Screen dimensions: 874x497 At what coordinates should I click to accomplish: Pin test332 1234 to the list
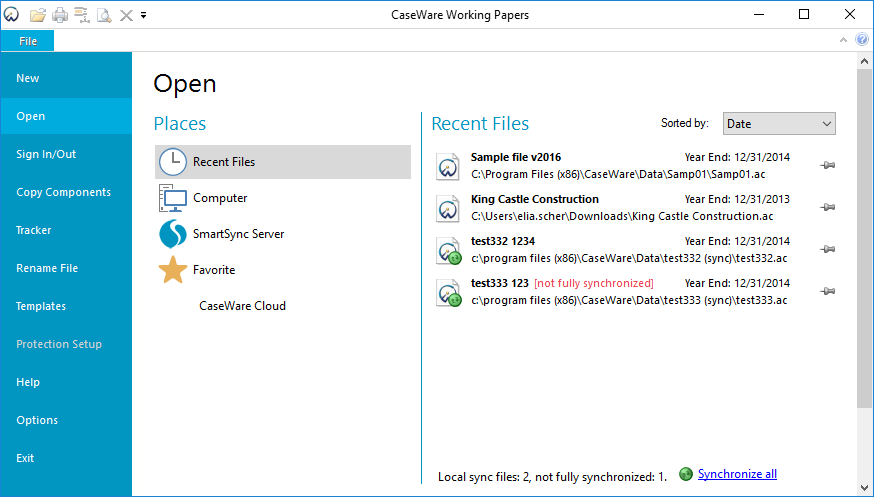[828, 250]
